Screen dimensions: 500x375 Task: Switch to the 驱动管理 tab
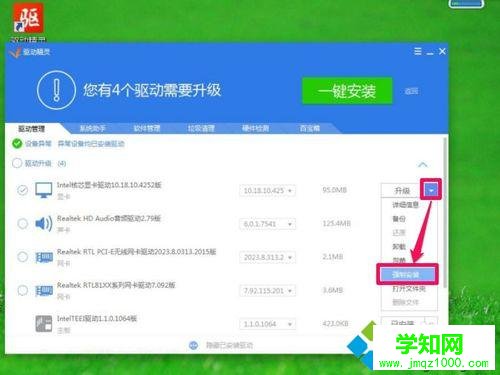pyautogui.click(x=32, y=129)
